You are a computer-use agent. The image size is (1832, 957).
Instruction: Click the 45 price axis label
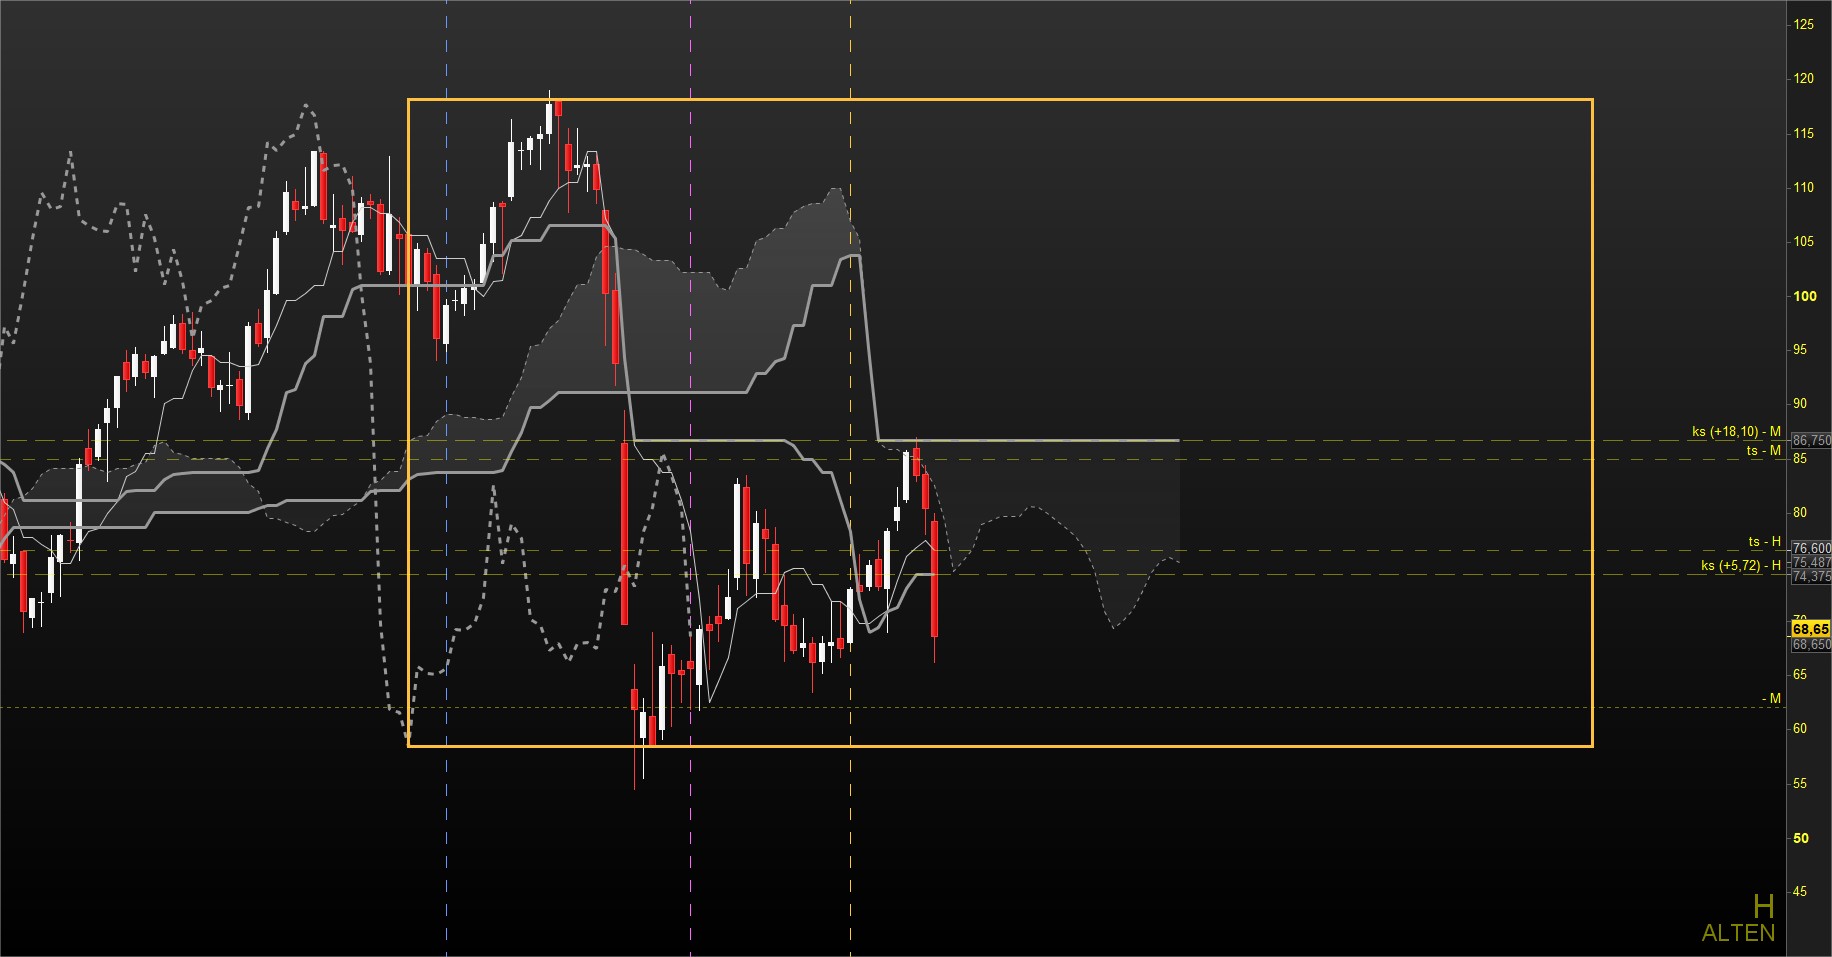[1800, 892]
